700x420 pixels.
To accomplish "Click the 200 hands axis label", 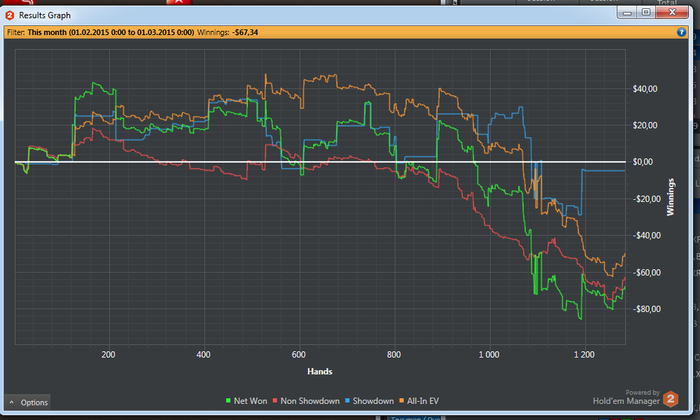I will tap(108, 354).
